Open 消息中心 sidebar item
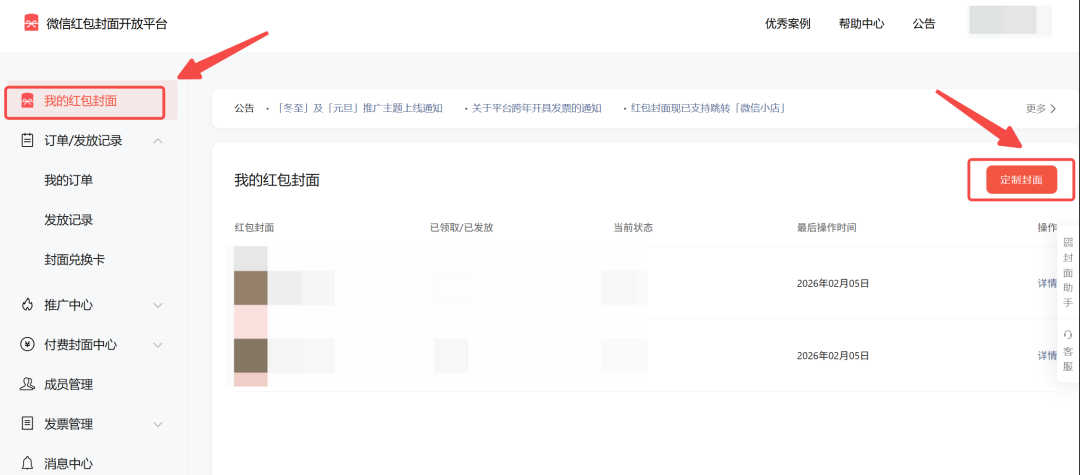The height and width of the screenshot is (475, 1080). (x=68, y=464)
